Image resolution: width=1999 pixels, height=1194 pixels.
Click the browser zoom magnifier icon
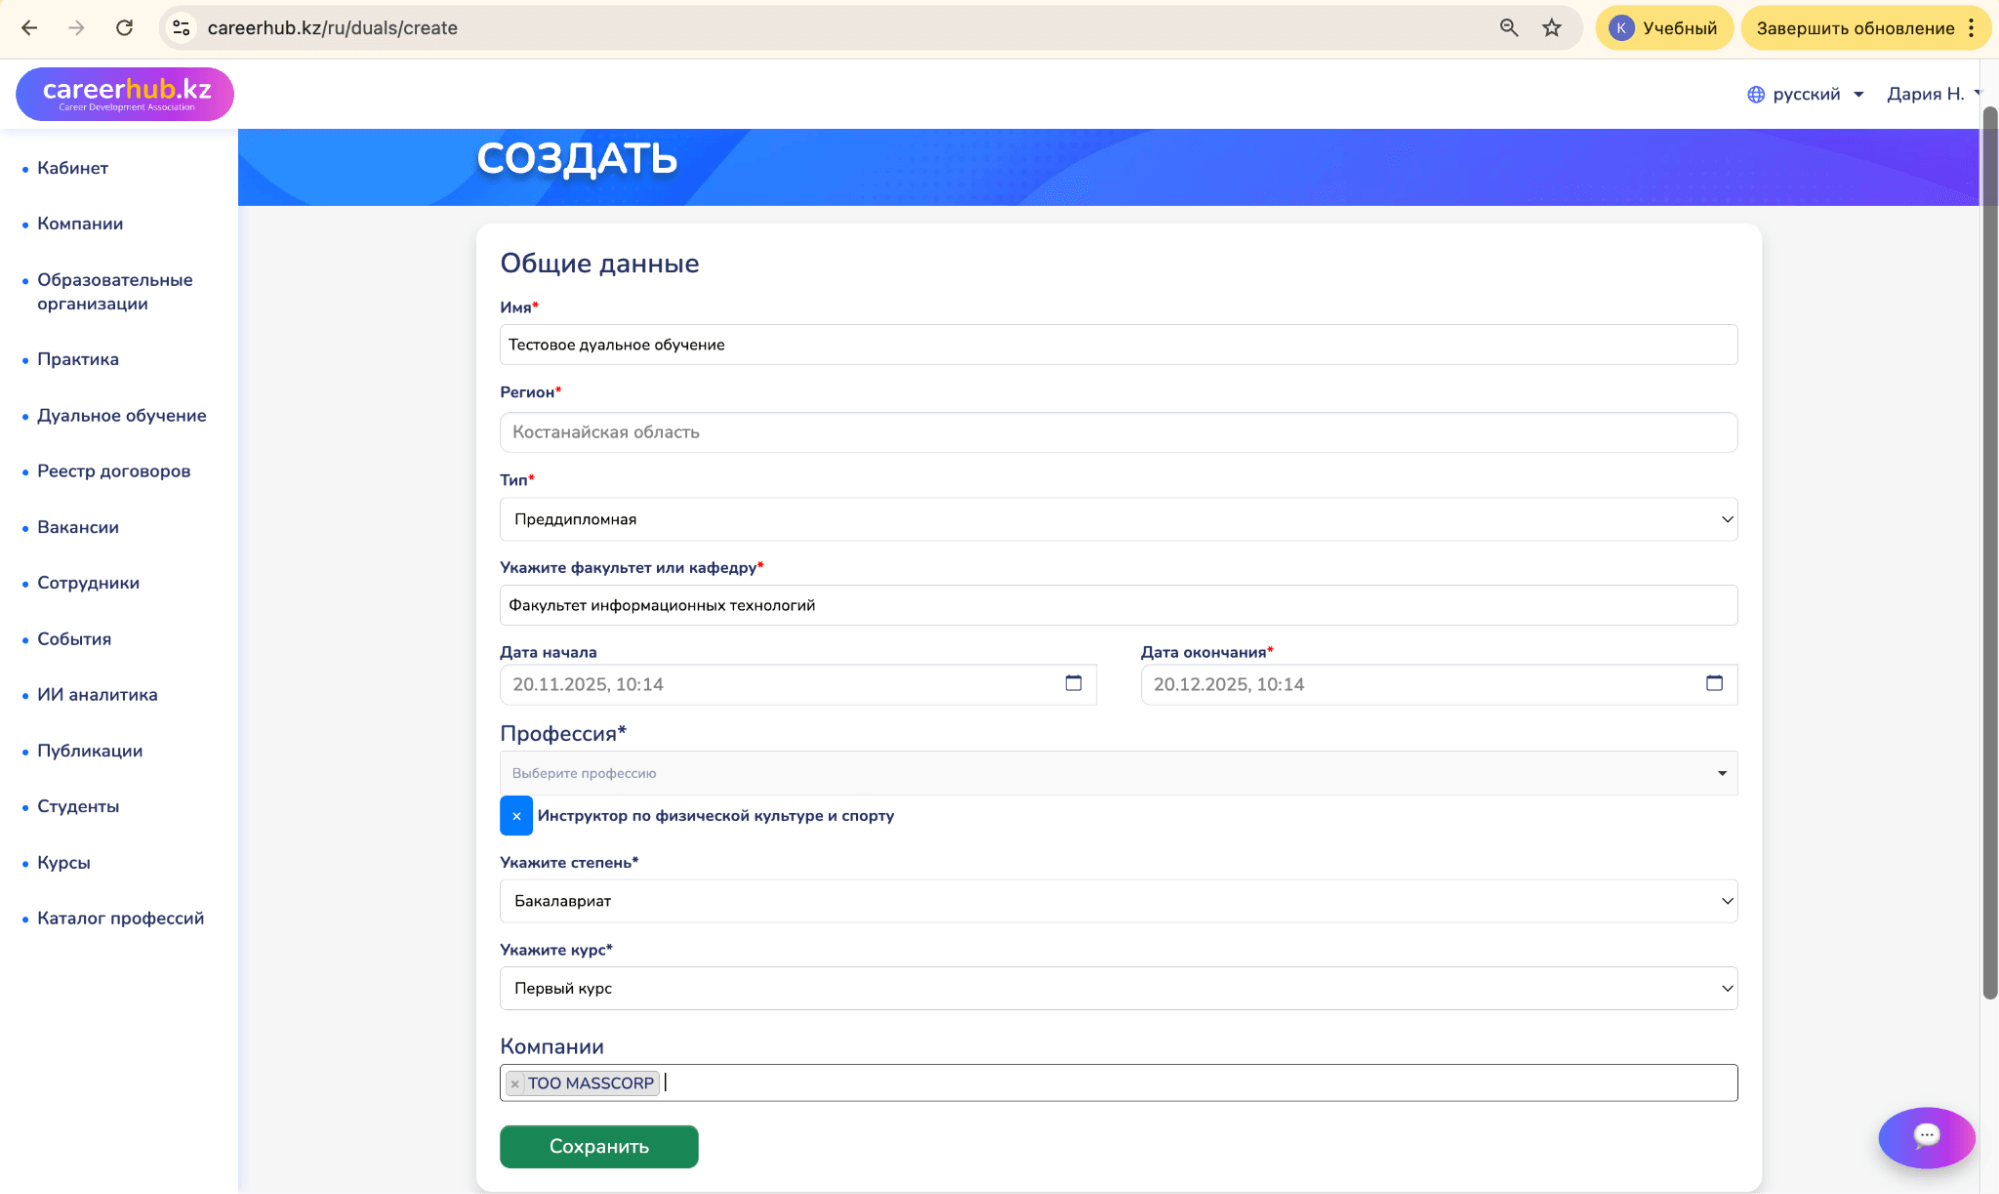click(x=1508, y=28)
